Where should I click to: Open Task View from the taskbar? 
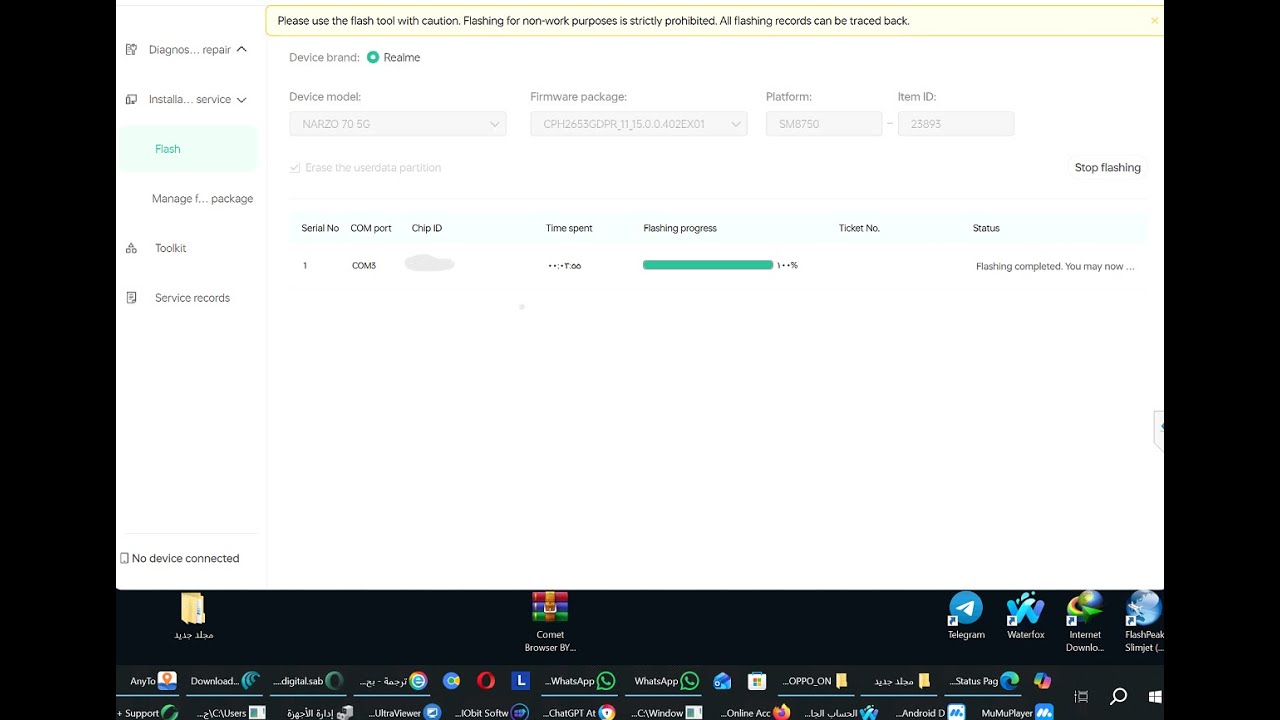click(x=1081, y=696)
